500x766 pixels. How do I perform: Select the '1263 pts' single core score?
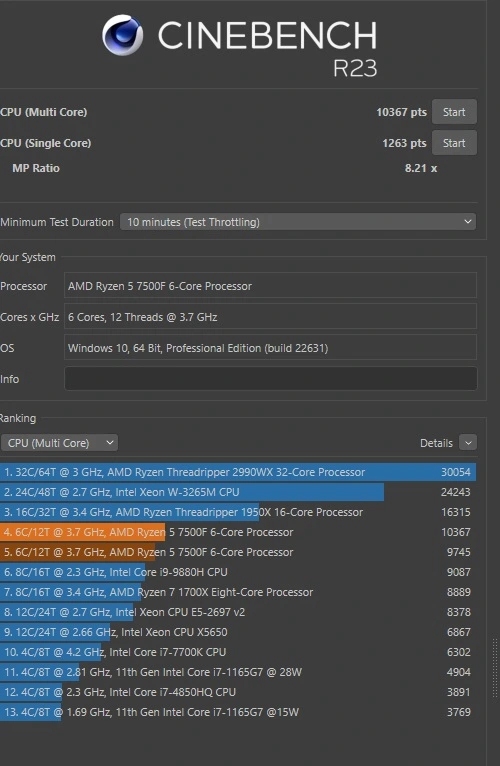pyautogui.click(x=404, y=143)
